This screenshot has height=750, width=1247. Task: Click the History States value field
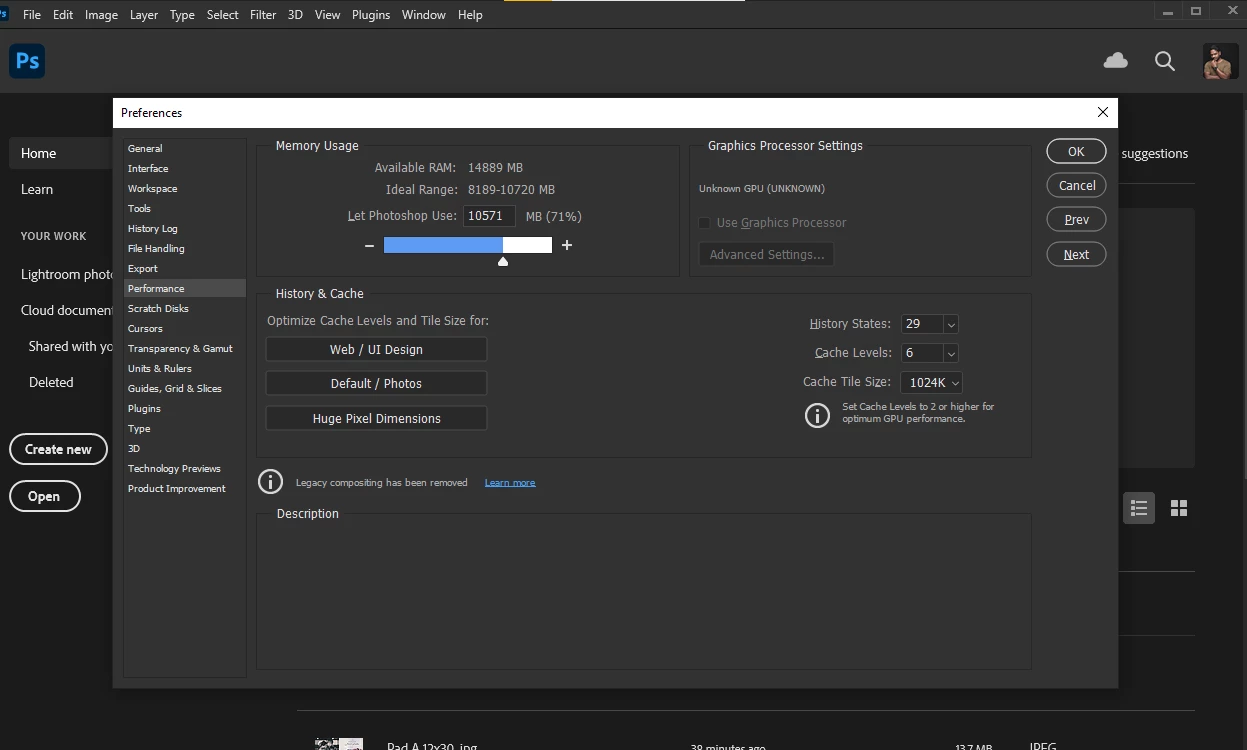pyautogui.click(x=921, y=324)
